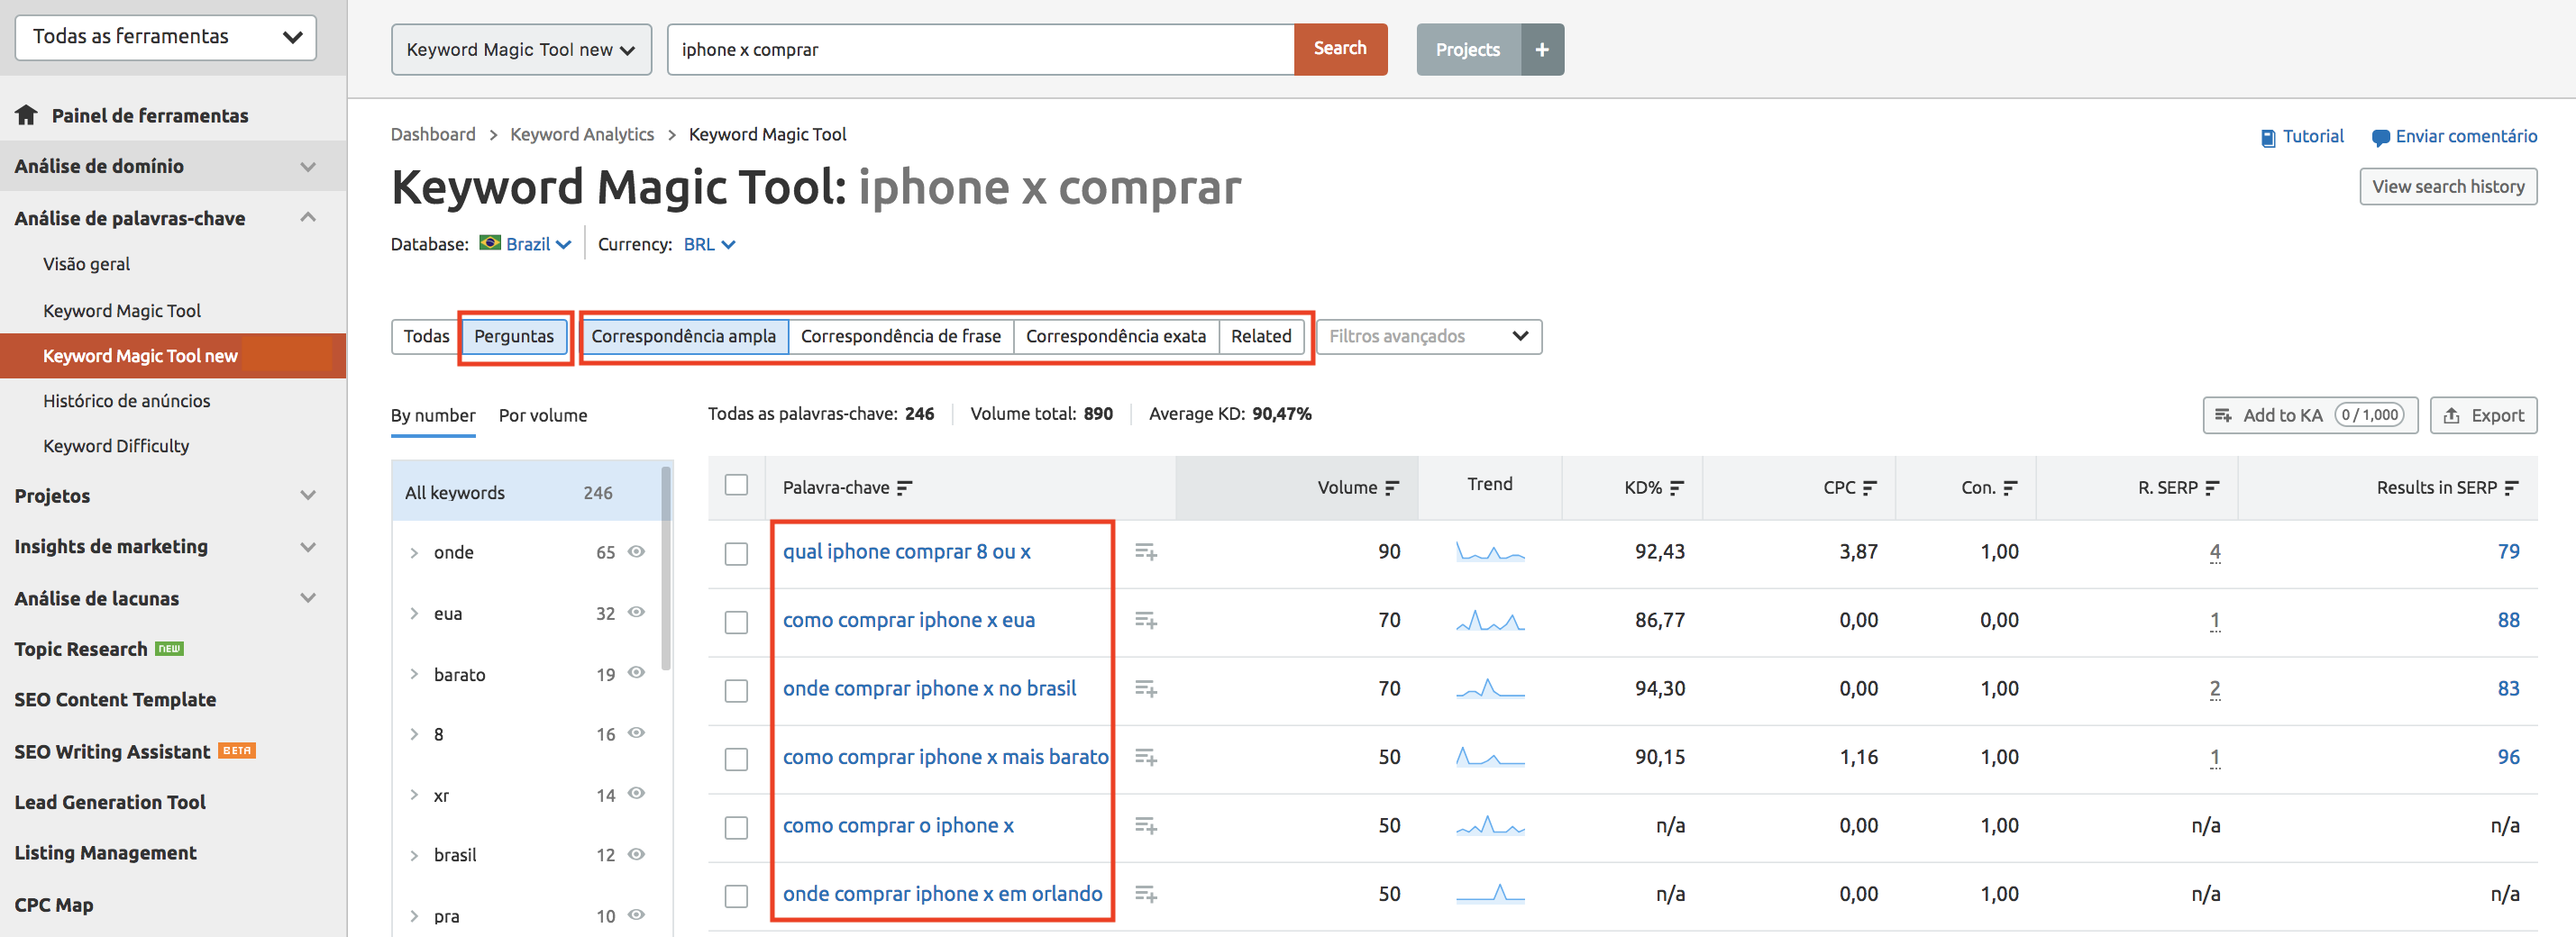Open keyword 'onde comprar iphone x no brasil'
Image resolution: width=2576 pixels, height=937 pixels.
point(929,689)
